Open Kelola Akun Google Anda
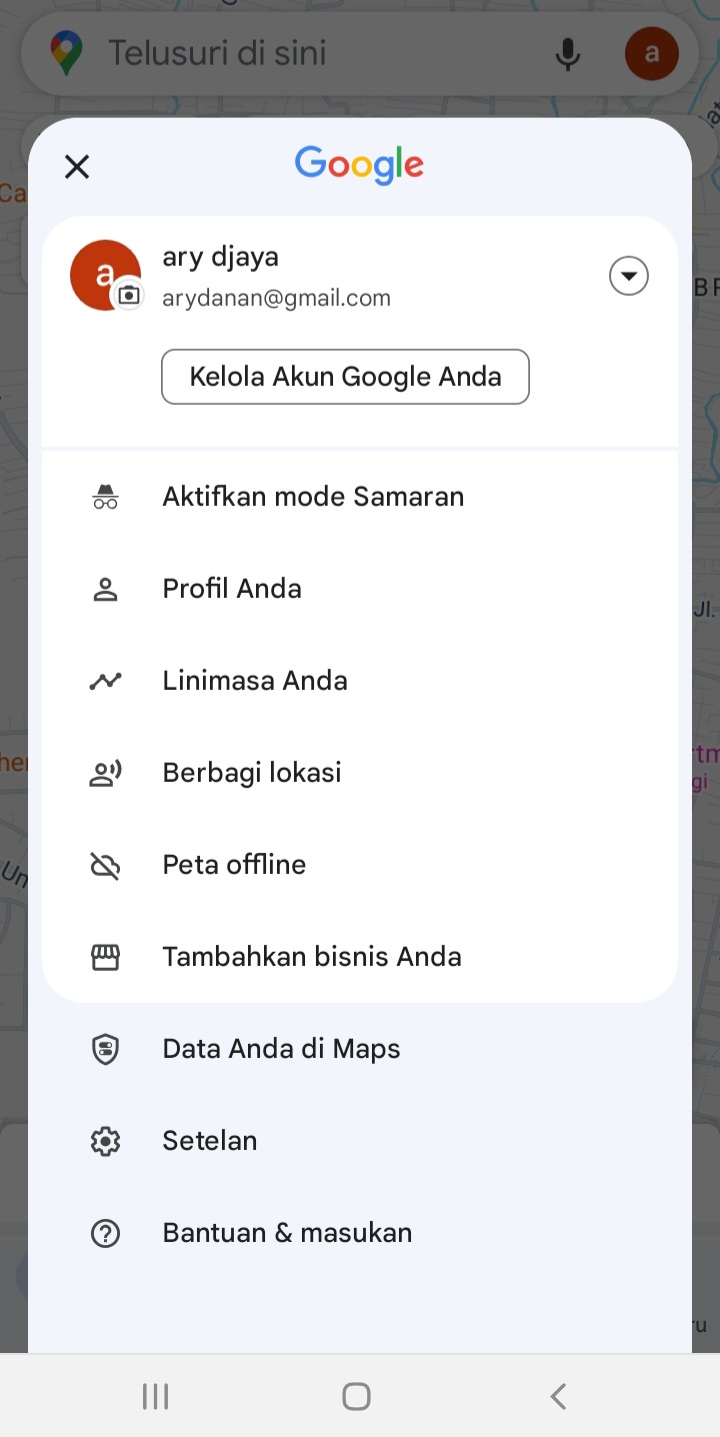This screenshot has height=1437, width=720. (x=345, y=377)
